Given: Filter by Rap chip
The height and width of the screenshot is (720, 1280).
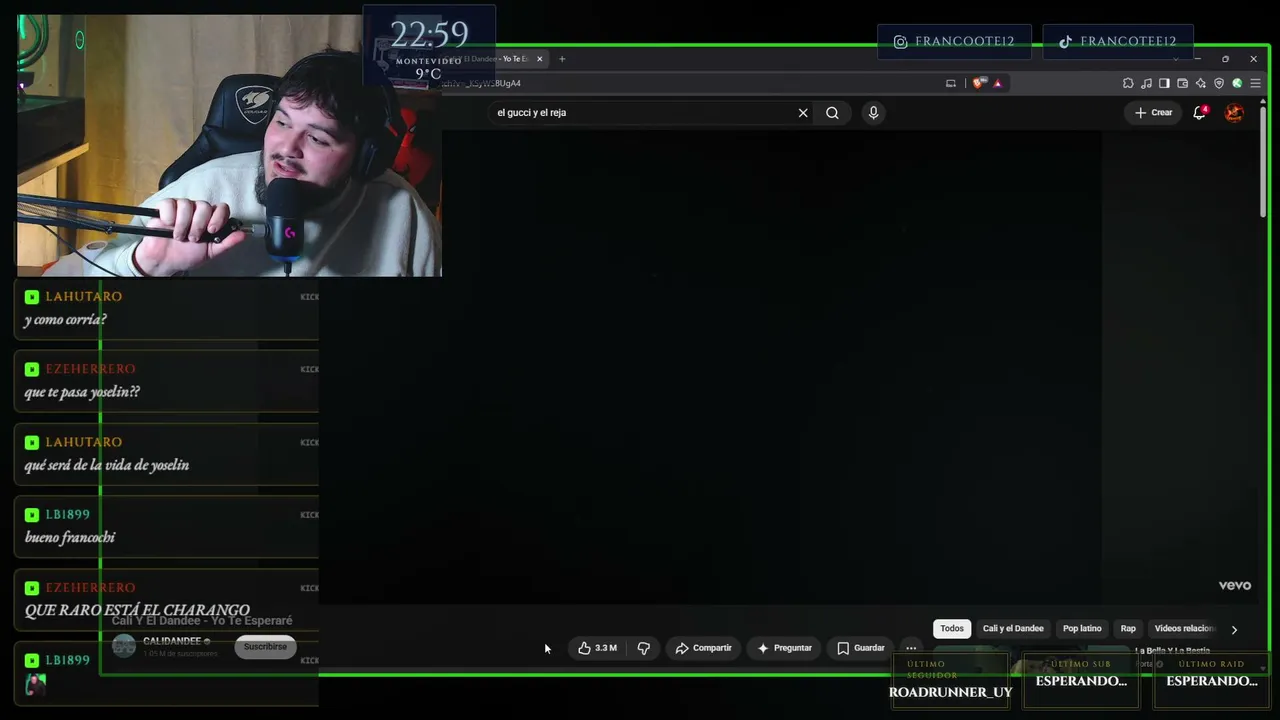Looking at the screenshot, I should pyautogui.click(x=1128, y=629).
